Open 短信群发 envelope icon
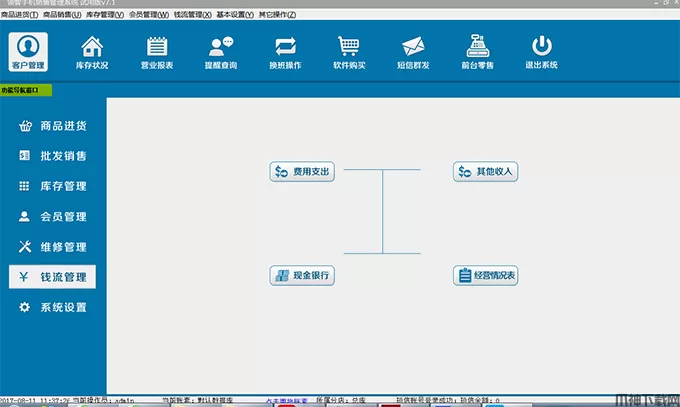Viewport: 680px width, 407px height. (x=413, y=53)
